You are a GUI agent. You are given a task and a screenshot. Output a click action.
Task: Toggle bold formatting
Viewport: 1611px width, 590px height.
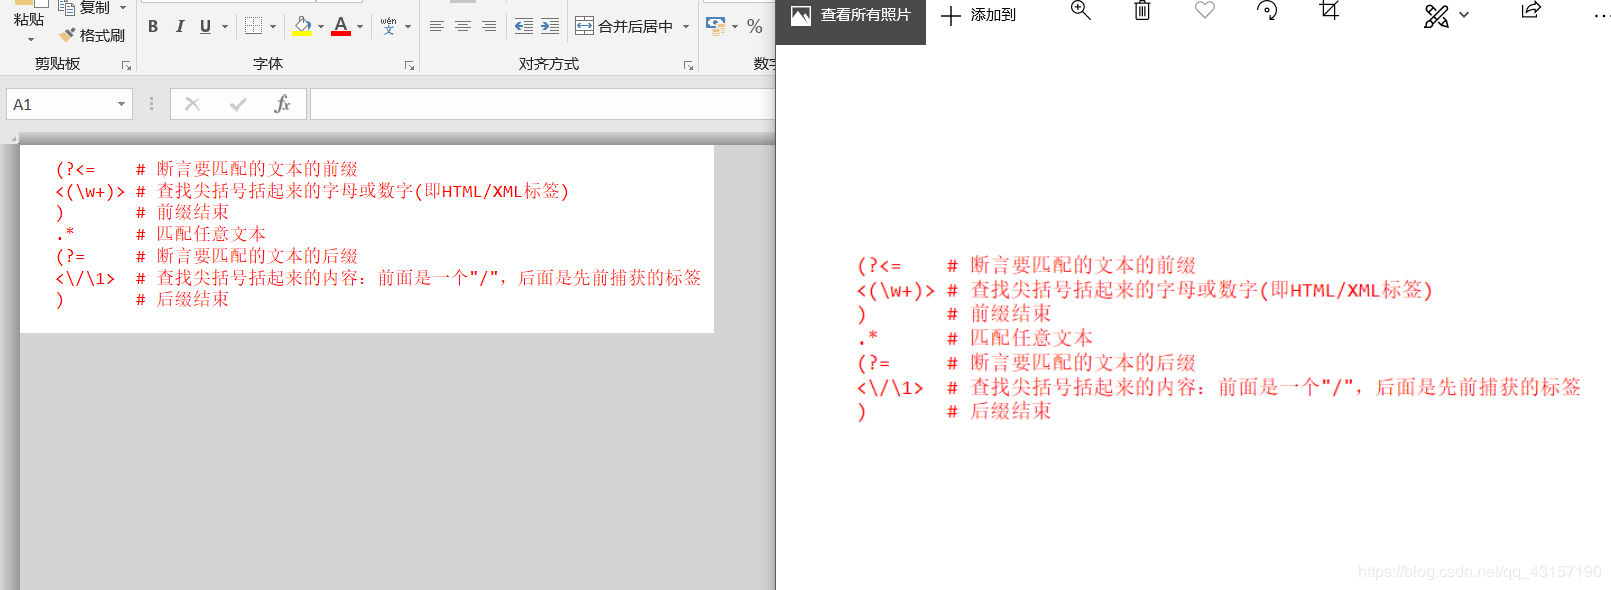pyautogui.click(x=153, y=27)
